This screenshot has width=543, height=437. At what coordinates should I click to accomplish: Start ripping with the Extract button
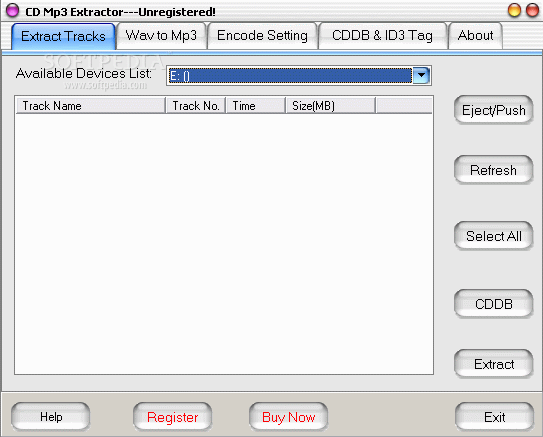(x=493, y=364)
